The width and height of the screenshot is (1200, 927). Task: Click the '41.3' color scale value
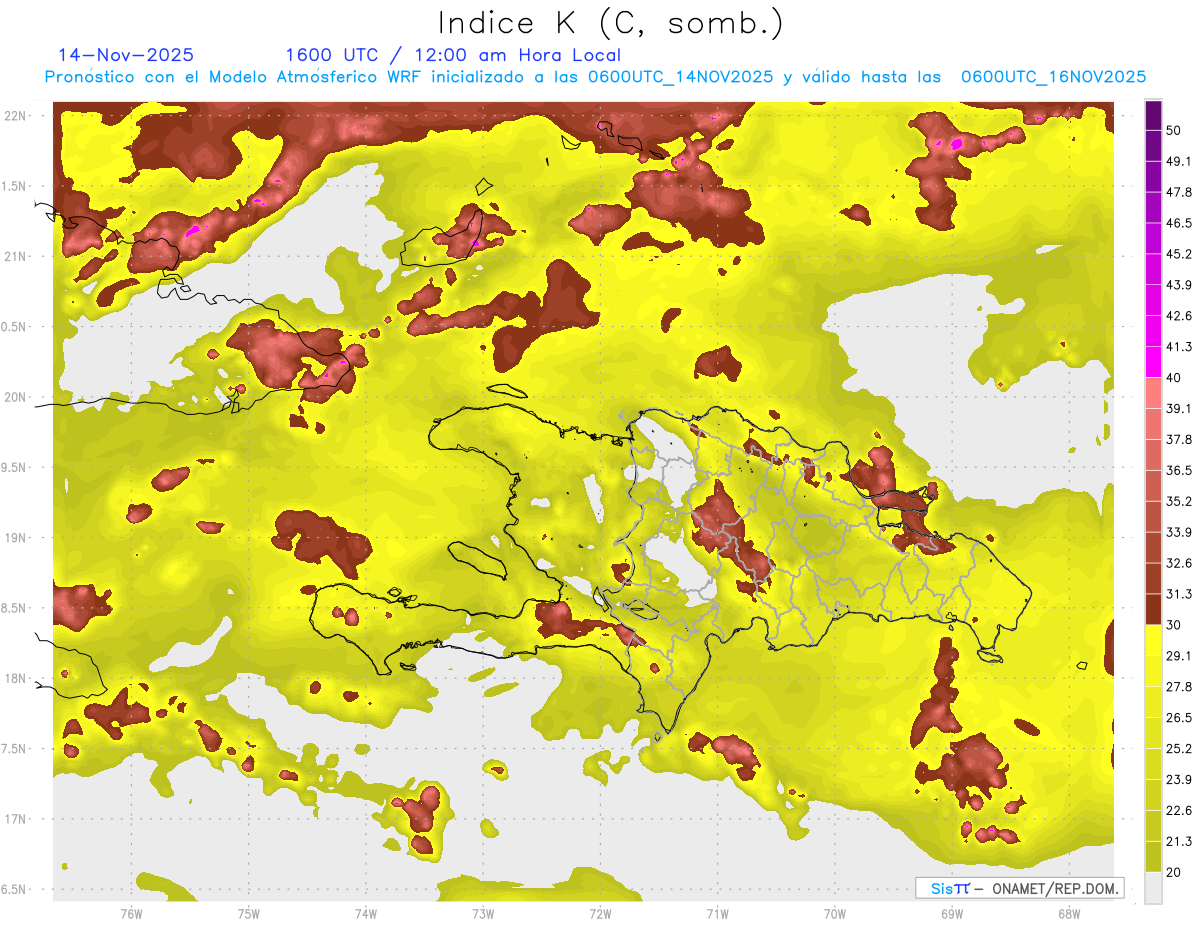point(1178,347)
